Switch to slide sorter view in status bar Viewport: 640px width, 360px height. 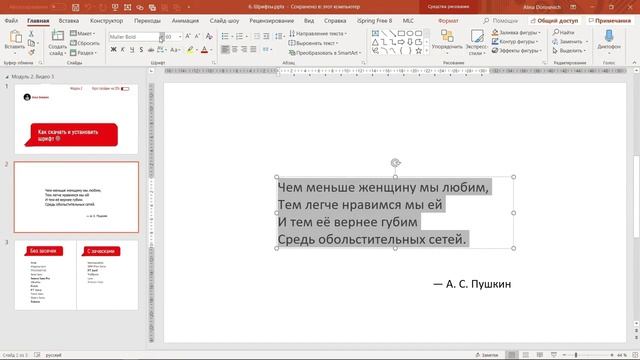(526, 355)
